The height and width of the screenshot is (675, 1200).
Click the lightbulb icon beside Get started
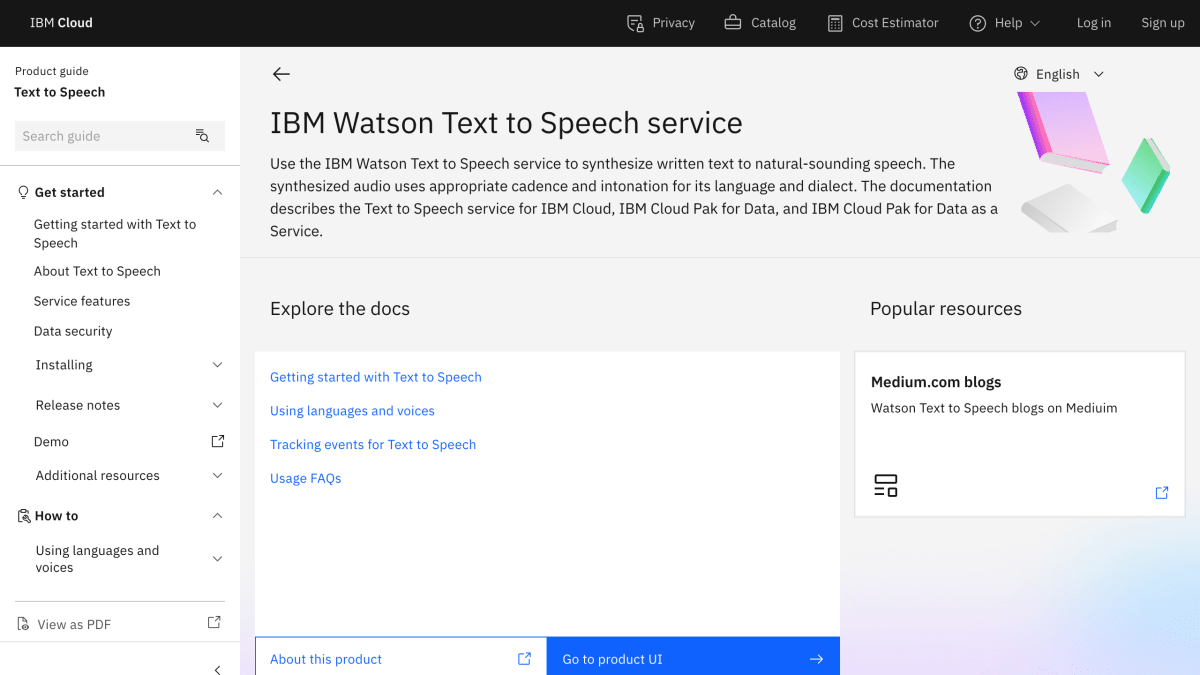point(23,192)
